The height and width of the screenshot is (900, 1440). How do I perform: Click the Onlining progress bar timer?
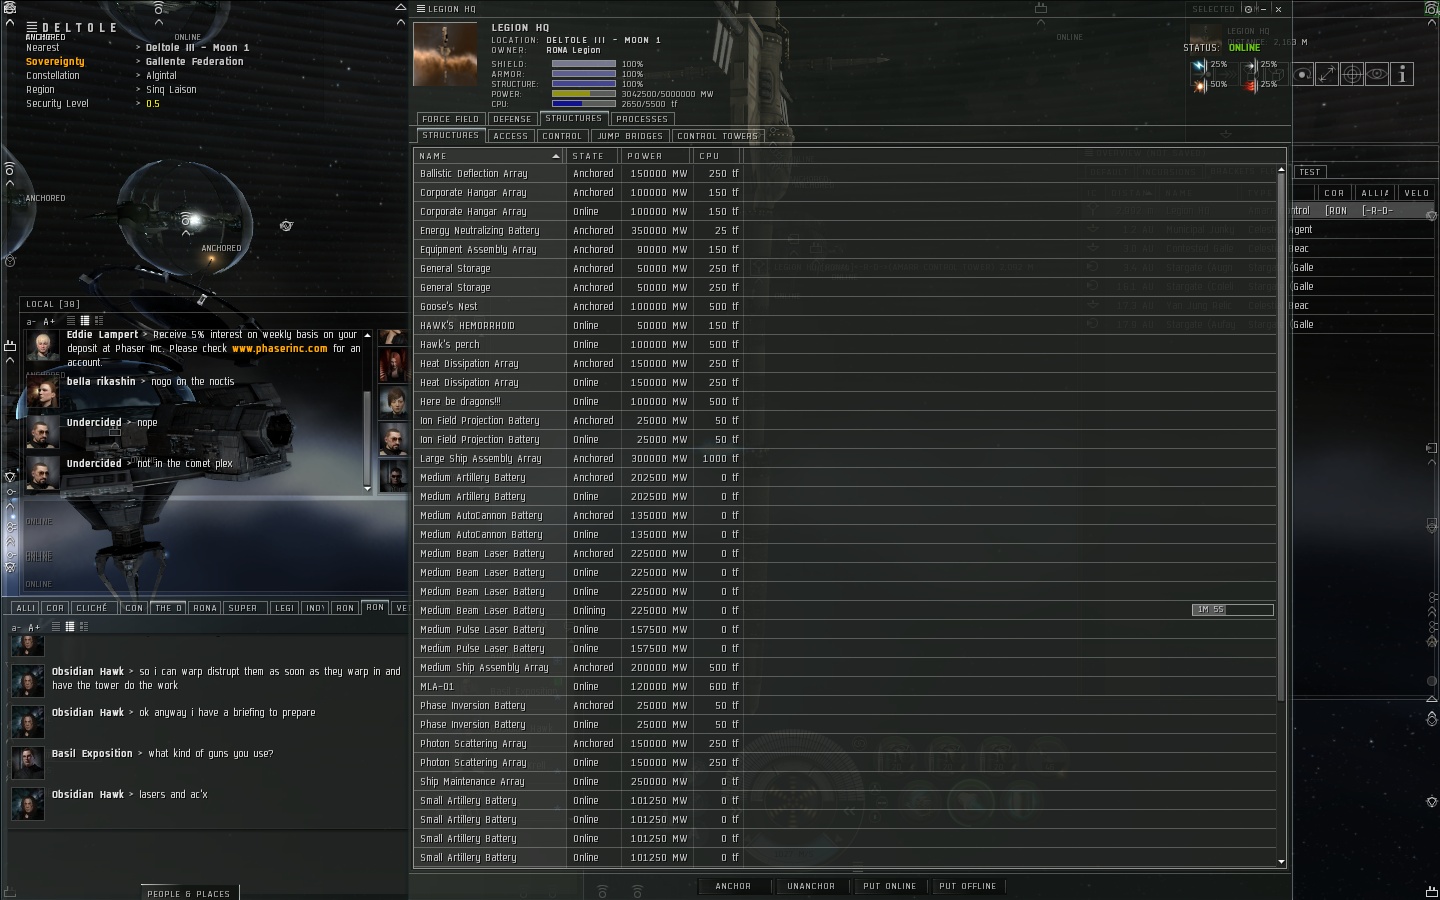click(1233, 610)
